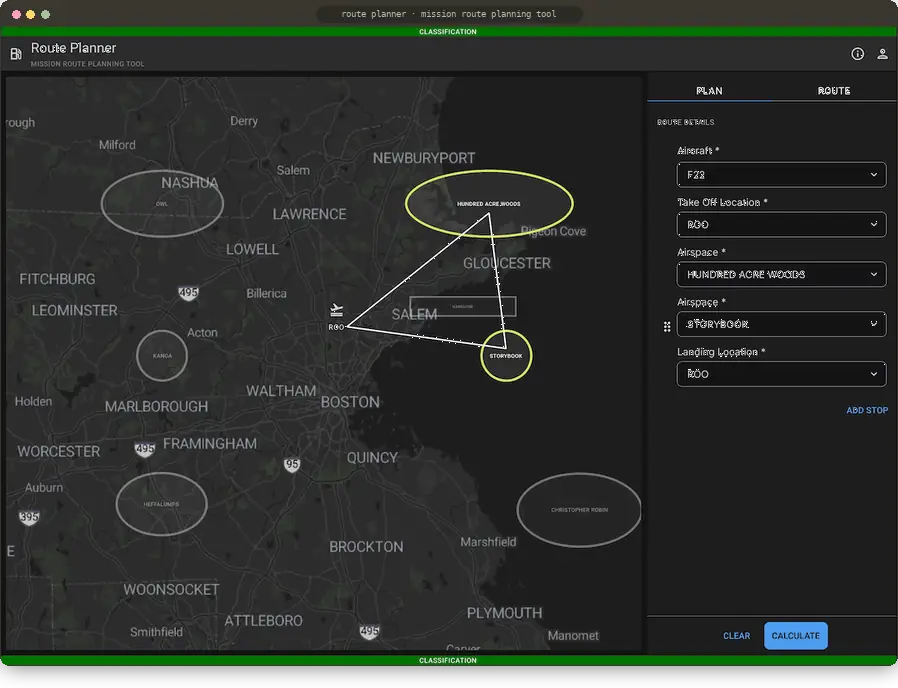Click the LOWELL map label
Screen dimensions: 898x688
[x=252, y=249]
